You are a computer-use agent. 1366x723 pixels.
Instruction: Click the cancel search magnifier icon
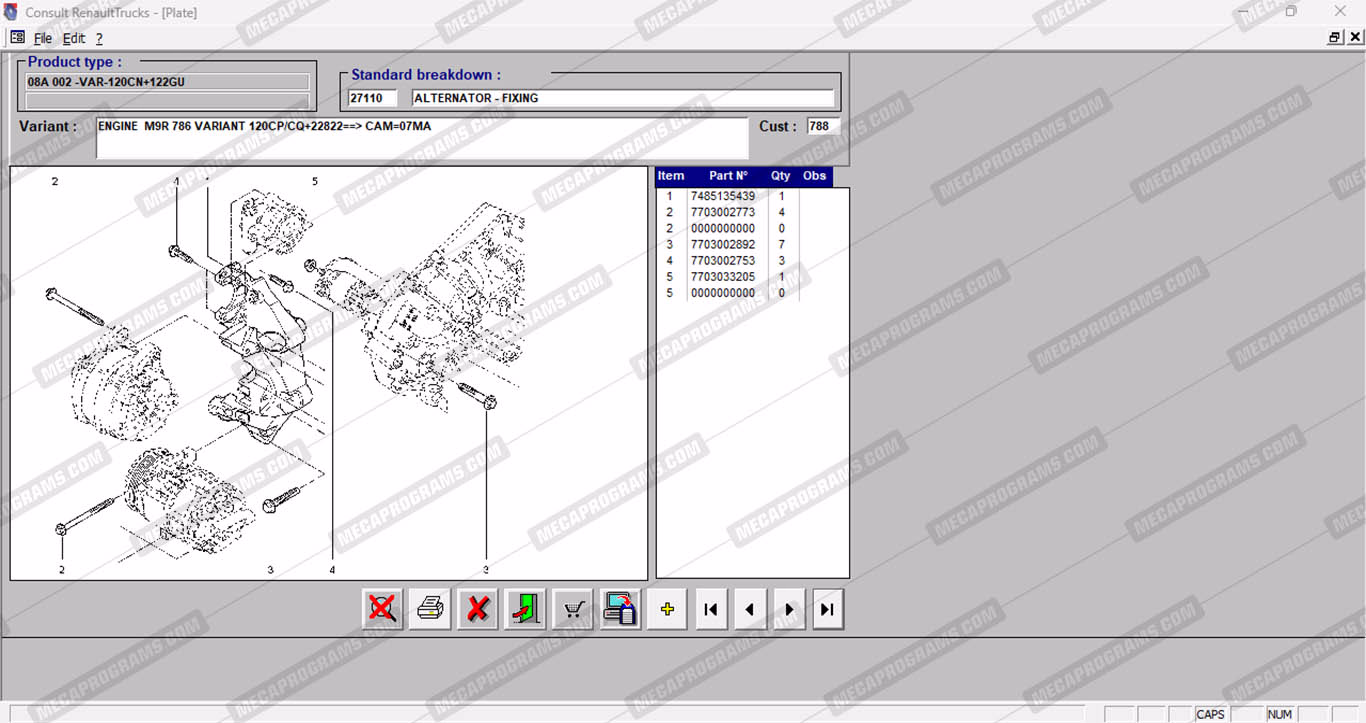[x=382, y=609]
